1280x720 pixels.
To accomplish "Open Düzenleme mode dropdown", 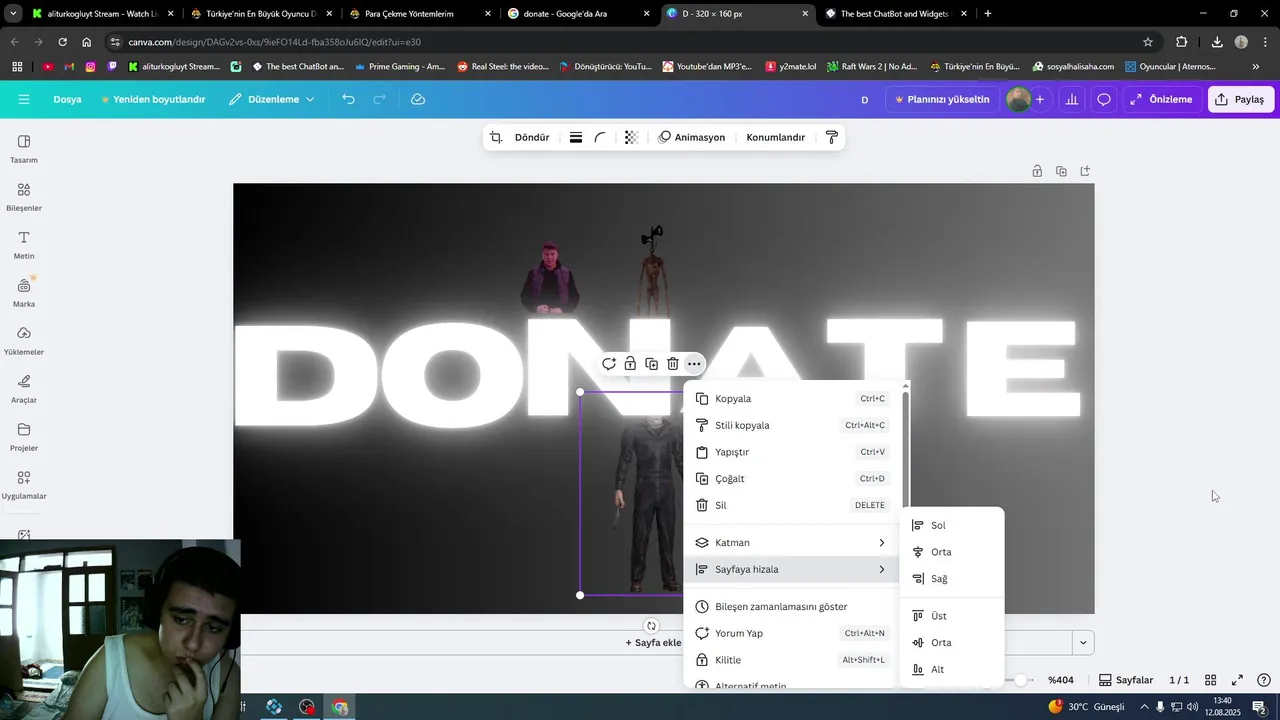I will pos(271,99).
